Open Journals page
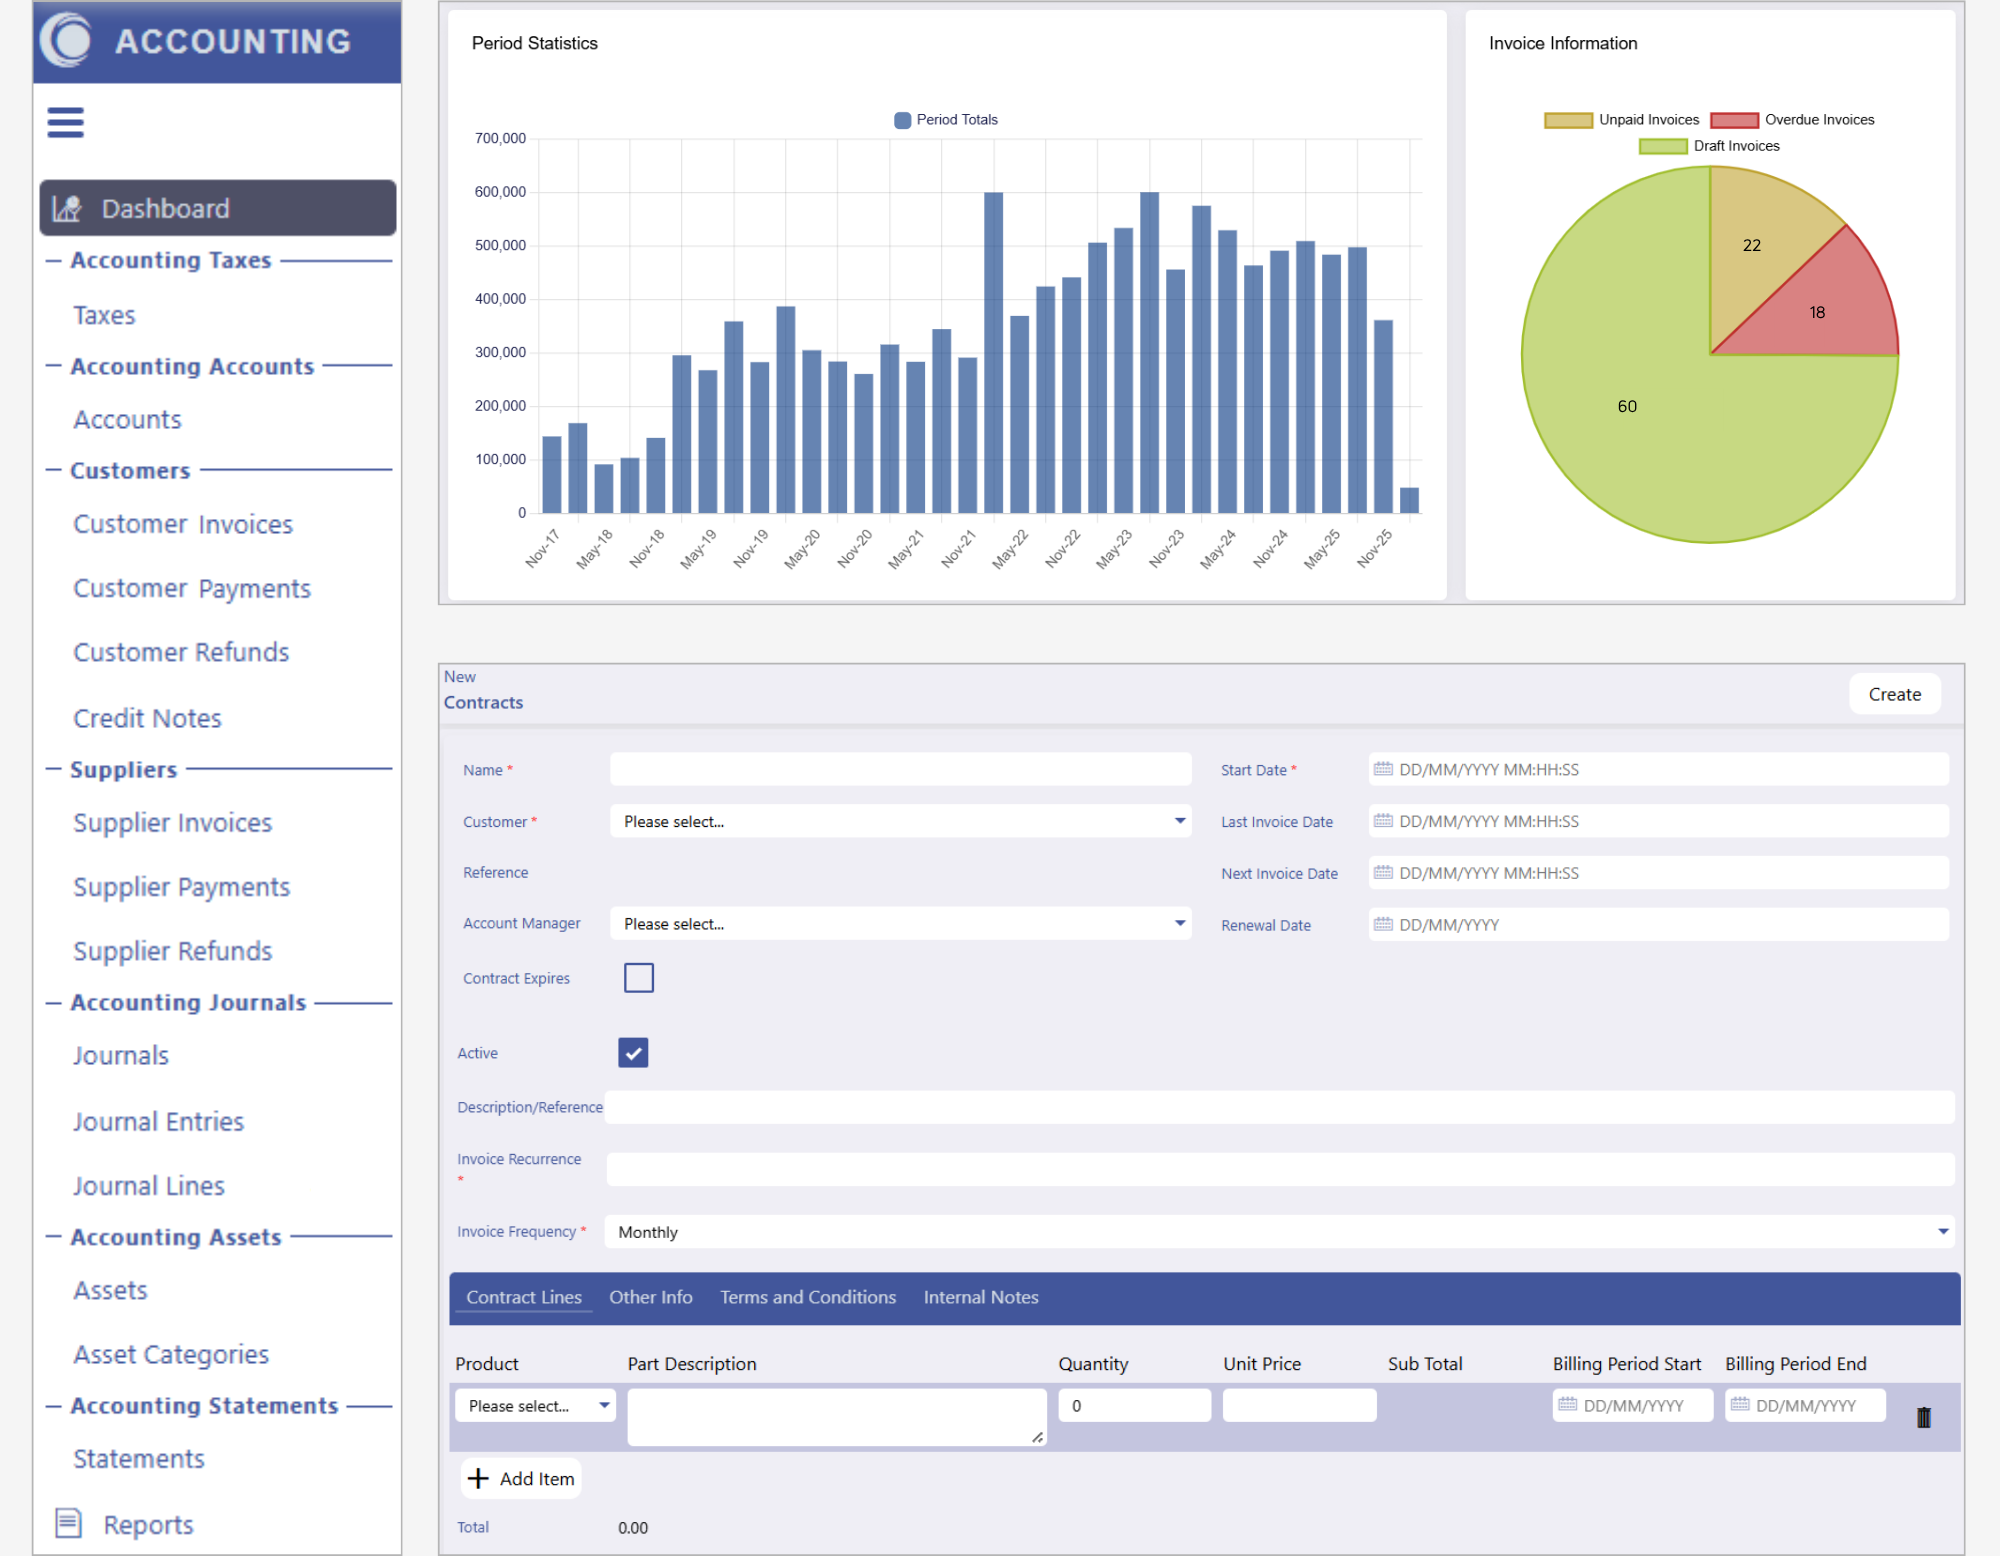This screenshot has height=1556, width=2000. (x=120, y=1055)
